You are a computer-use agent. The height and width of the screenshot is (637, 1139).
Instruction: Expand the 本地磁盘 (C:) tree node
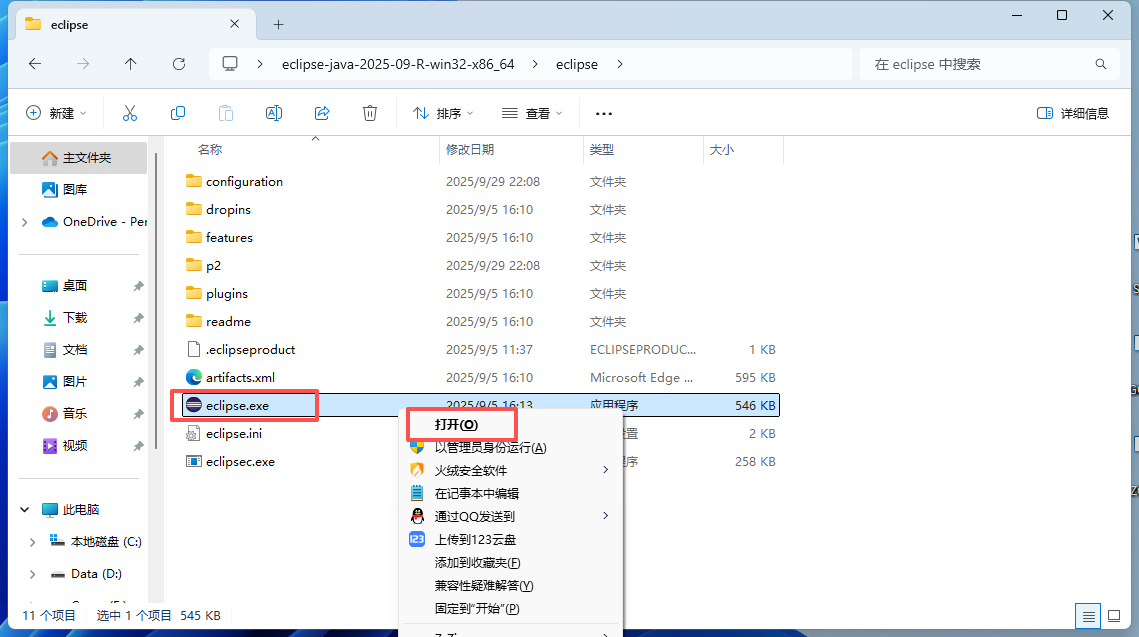[x=32, y=542]
